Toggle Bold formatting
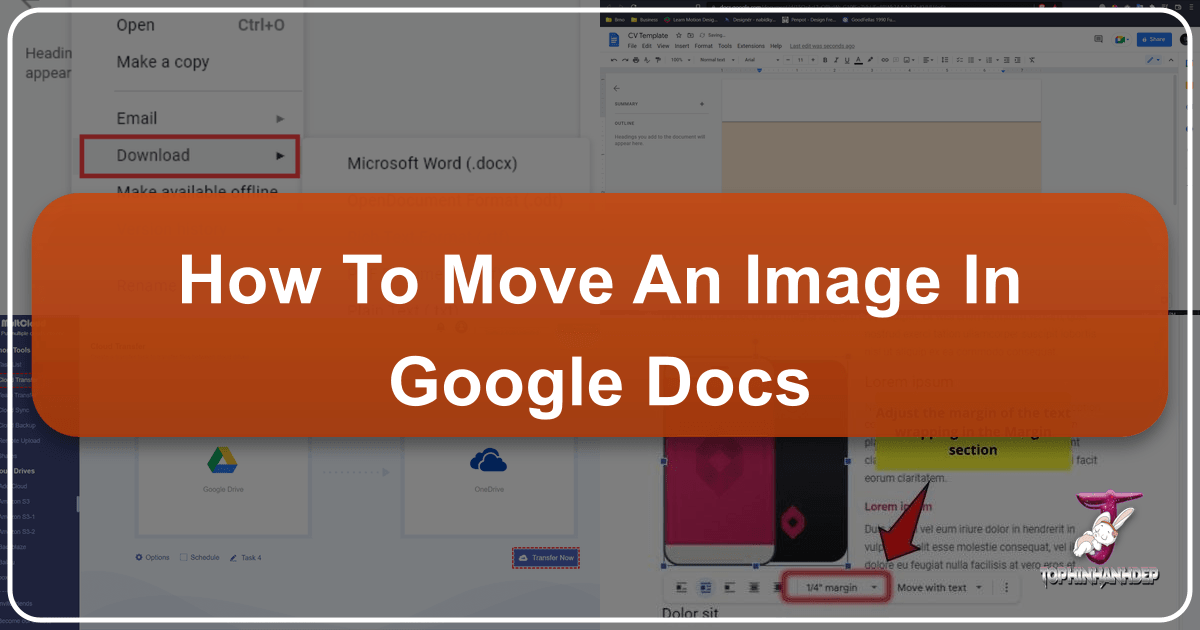 (824, 59)
